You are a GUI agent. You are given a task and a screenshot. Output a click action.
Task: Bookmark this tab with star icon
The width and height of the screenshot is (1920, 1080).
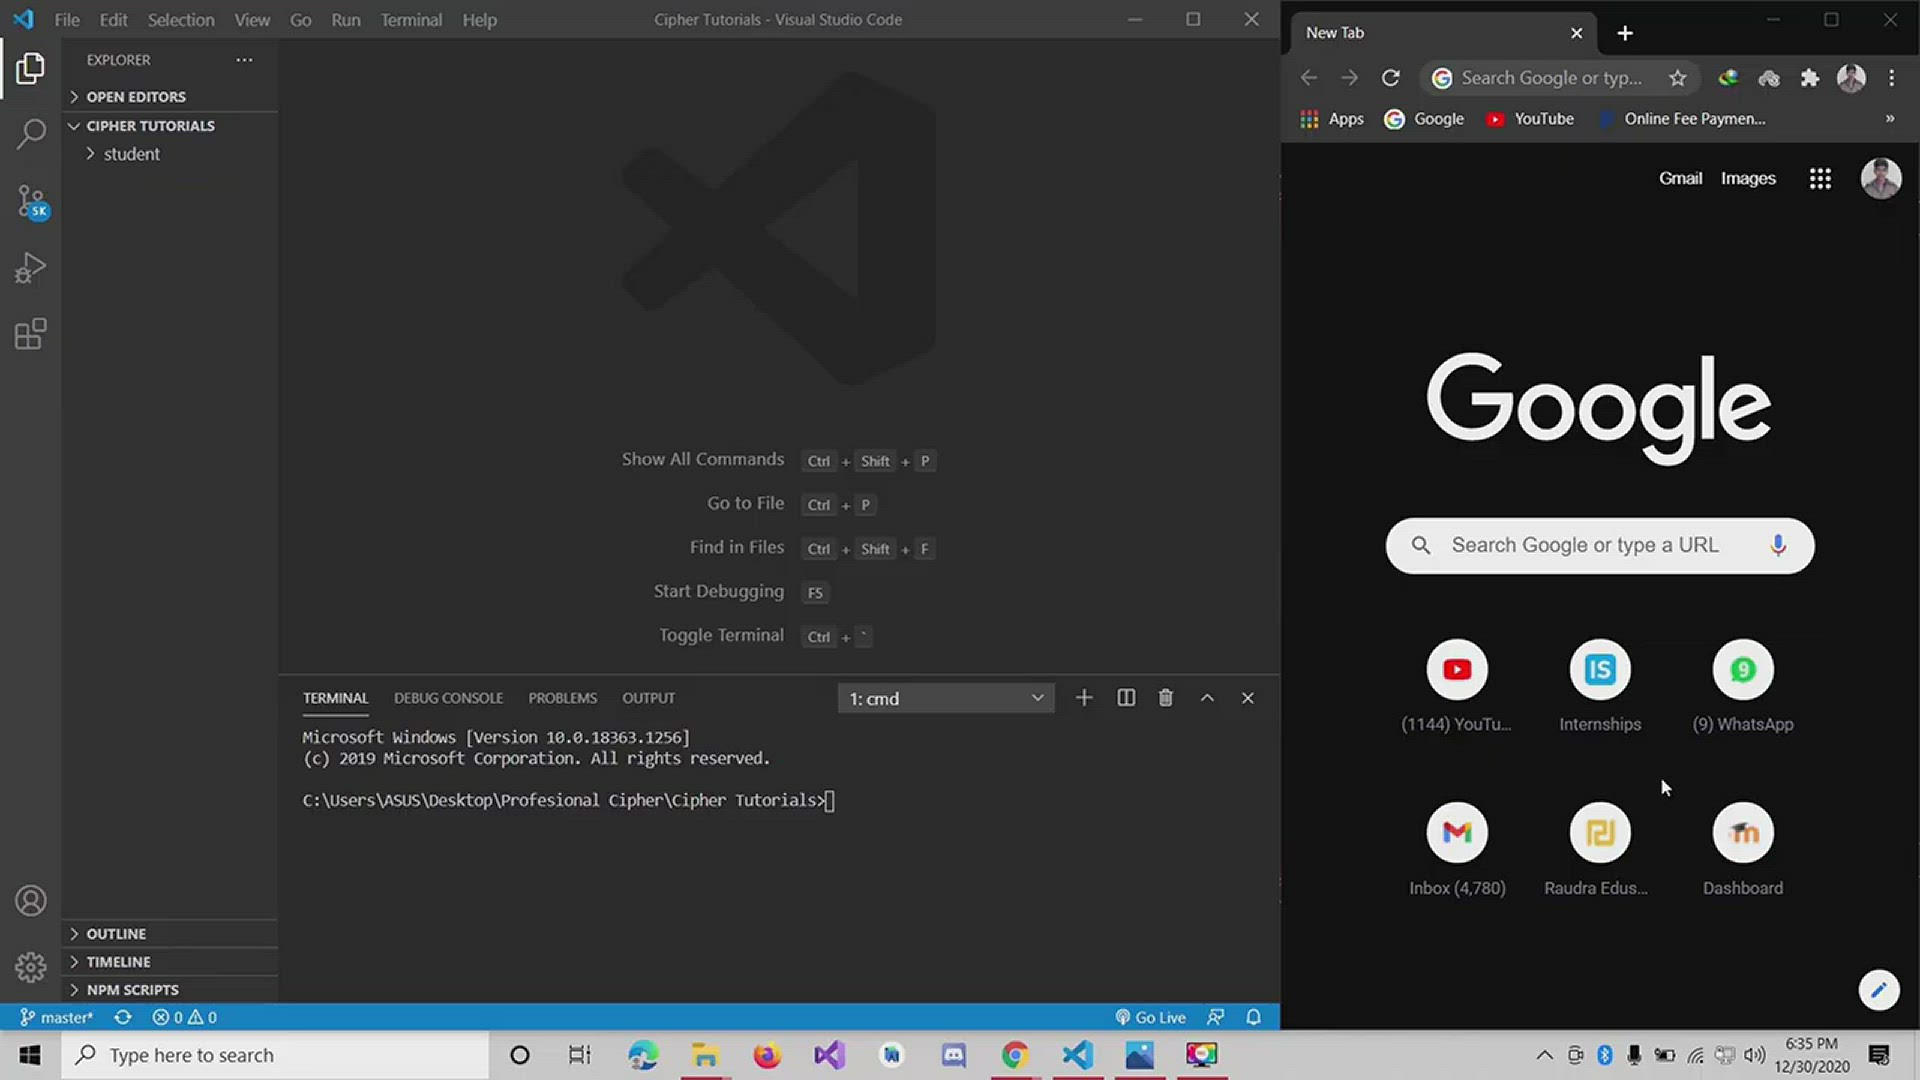(1678, 78)
